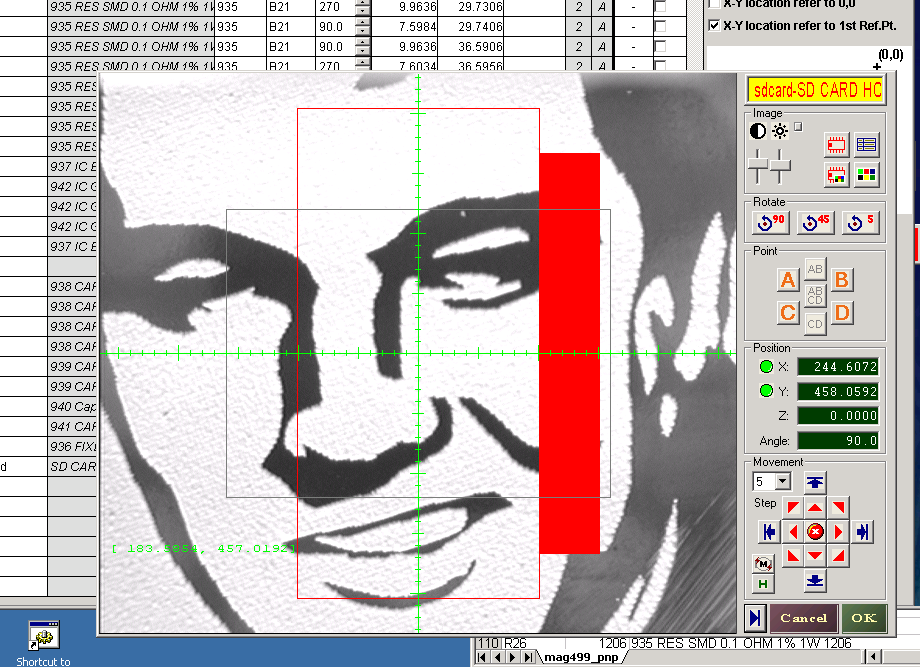Select point A
The image size is (920, 667).
788,280
